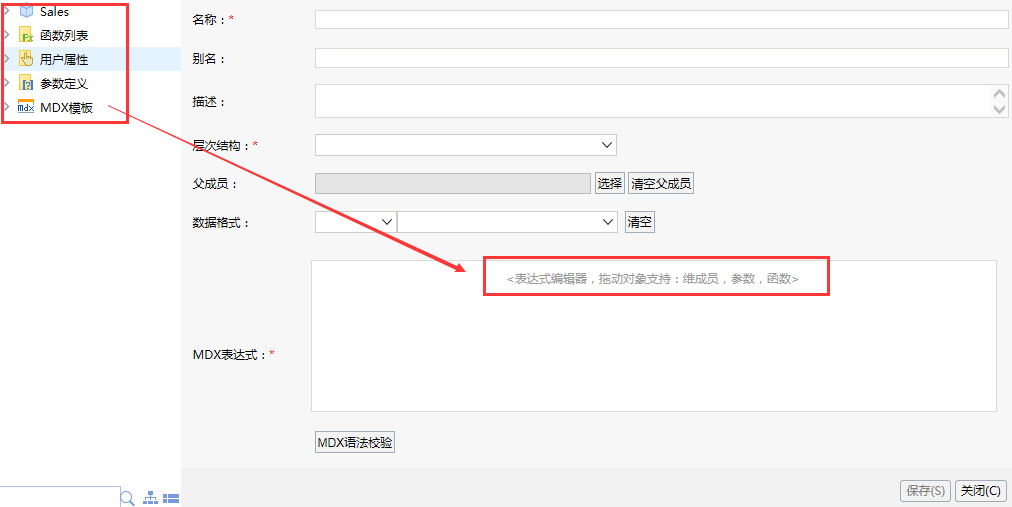
Task: Click the tree search input box
Action: click(x=59, y=497)
